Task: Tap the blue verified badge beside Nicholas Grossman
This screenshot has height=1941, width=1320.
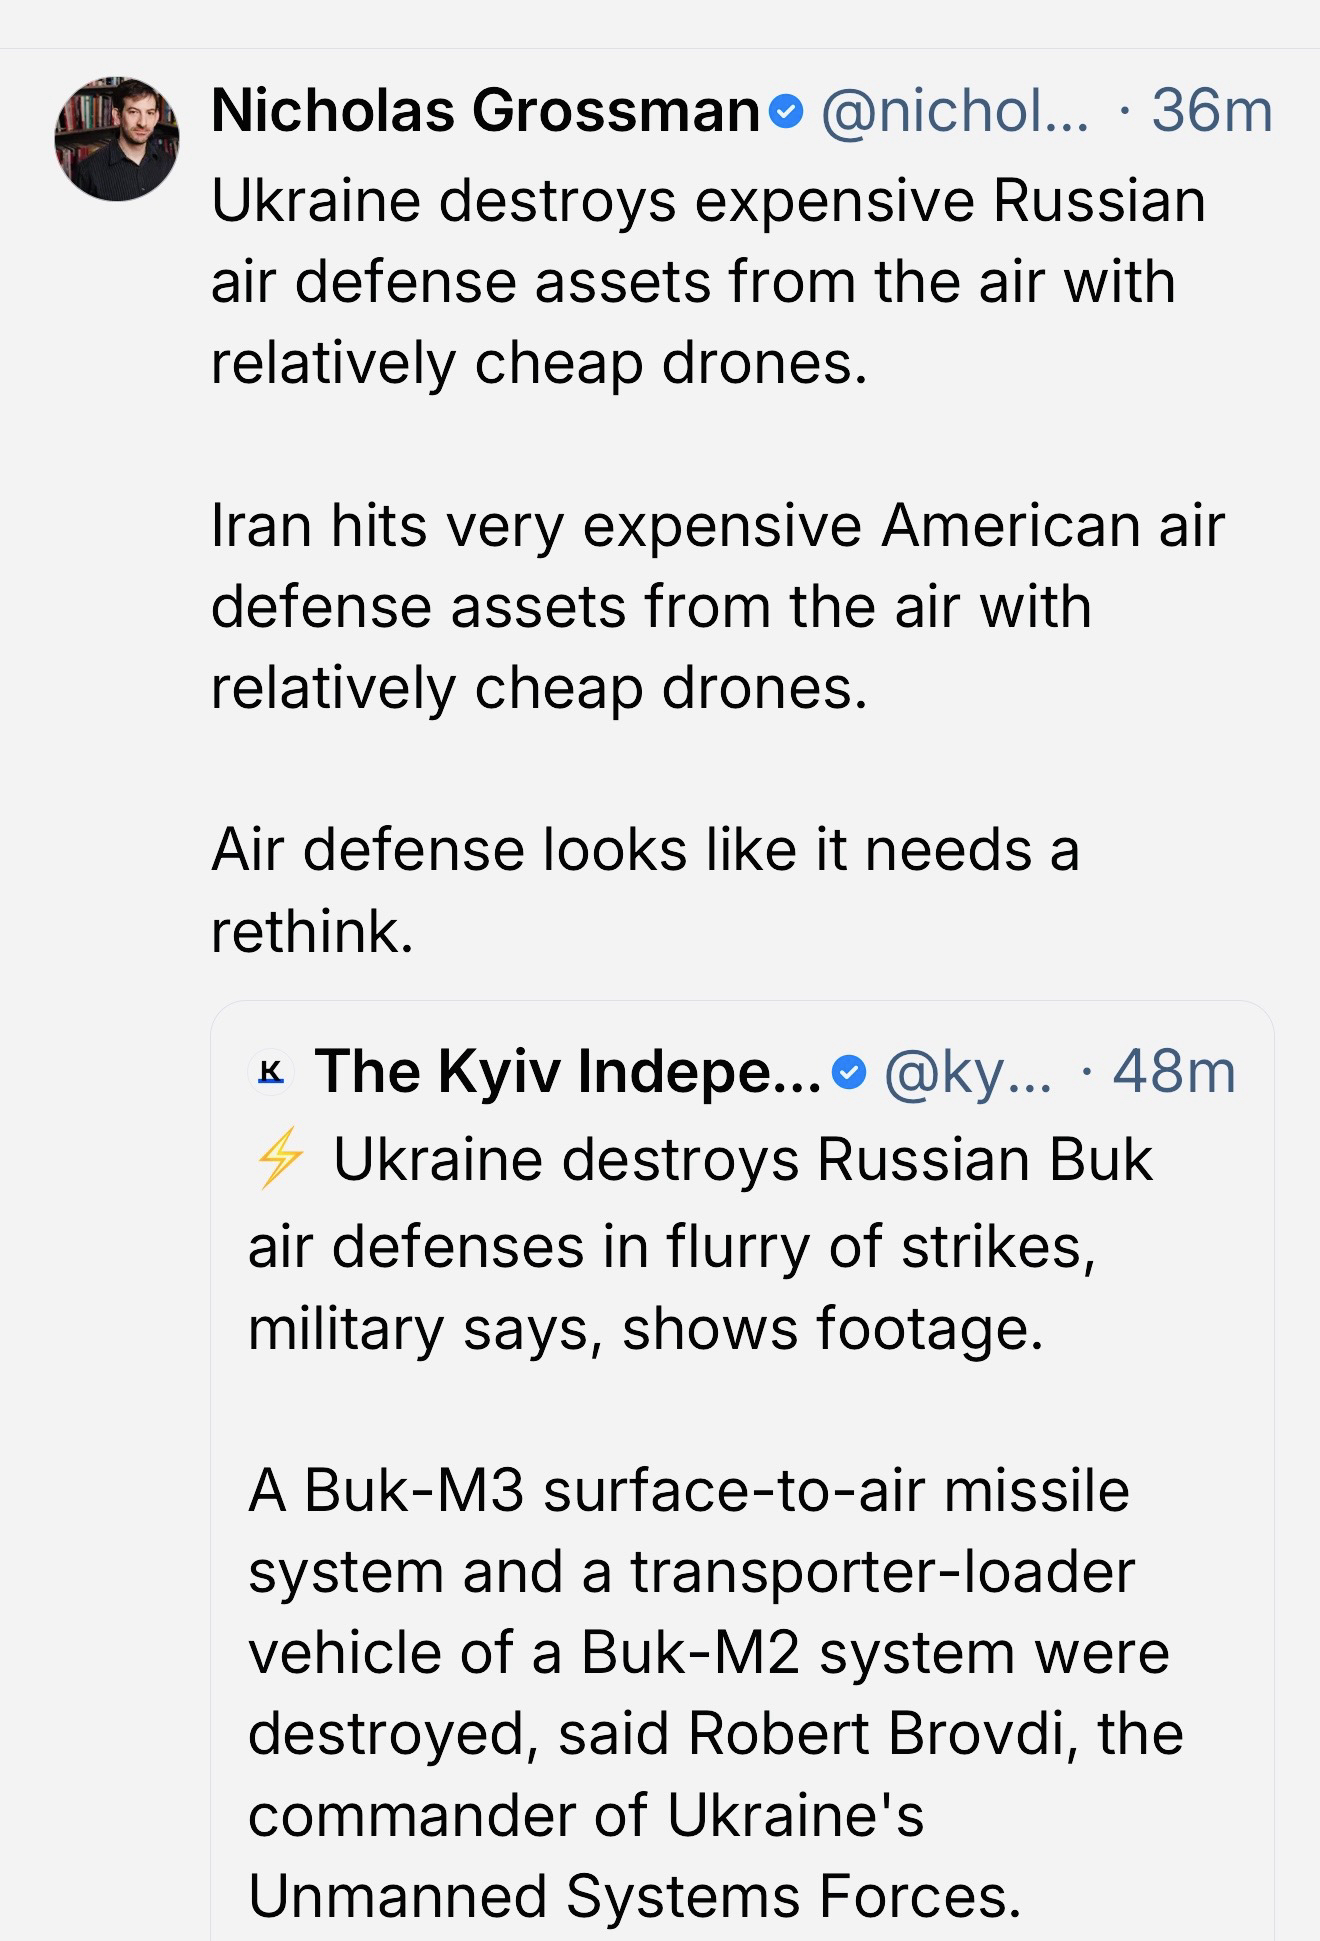Action: tap(789, 112)
